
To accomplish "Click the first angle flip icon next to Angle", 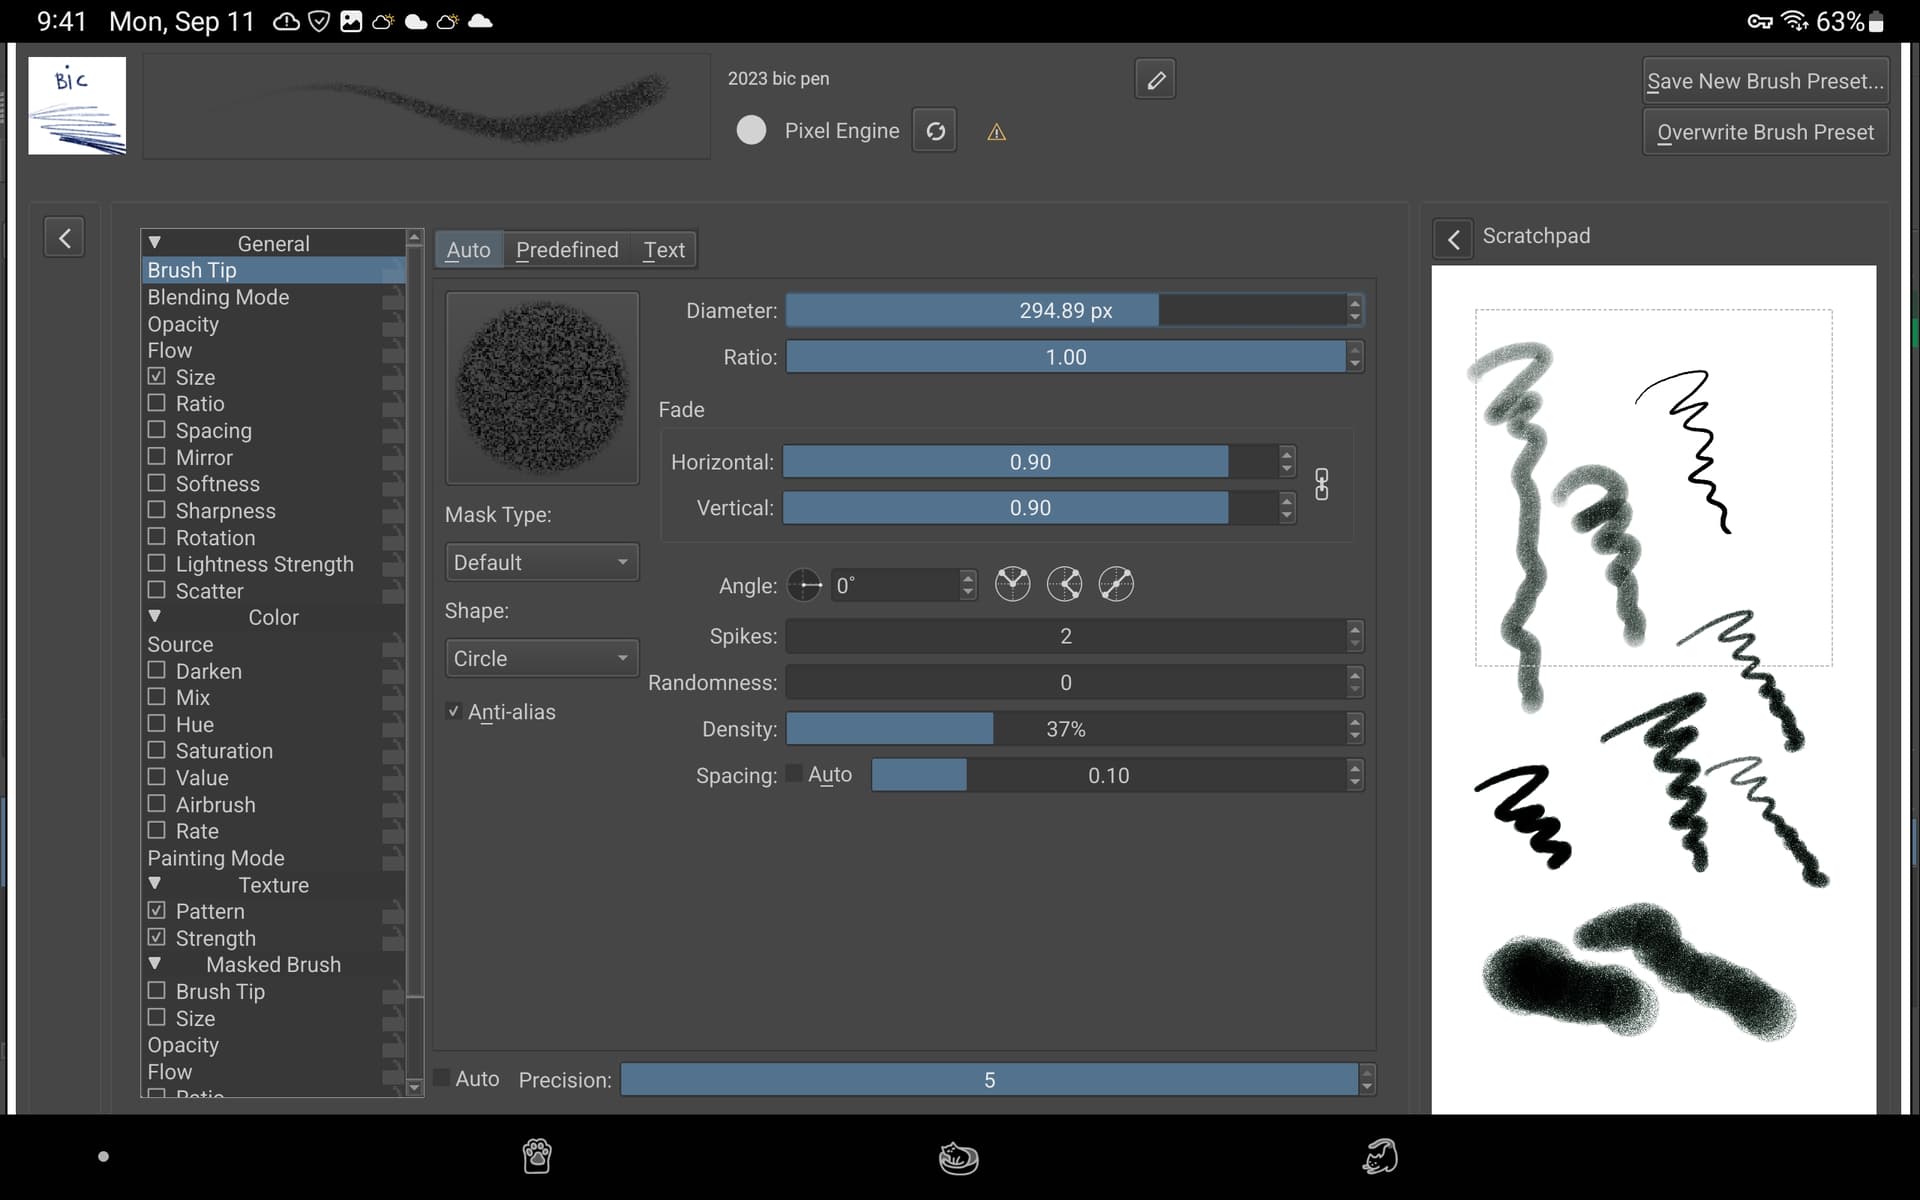I will [1012, 584].
